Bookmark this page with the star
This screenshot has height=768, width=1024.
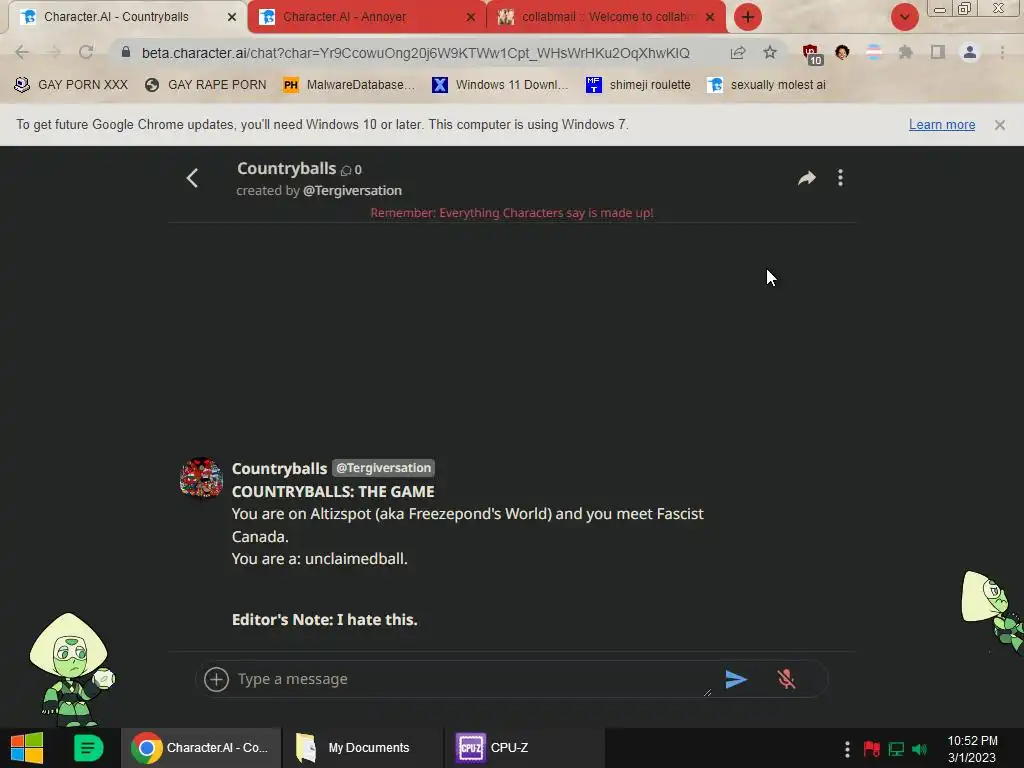[x=770, y=52]
